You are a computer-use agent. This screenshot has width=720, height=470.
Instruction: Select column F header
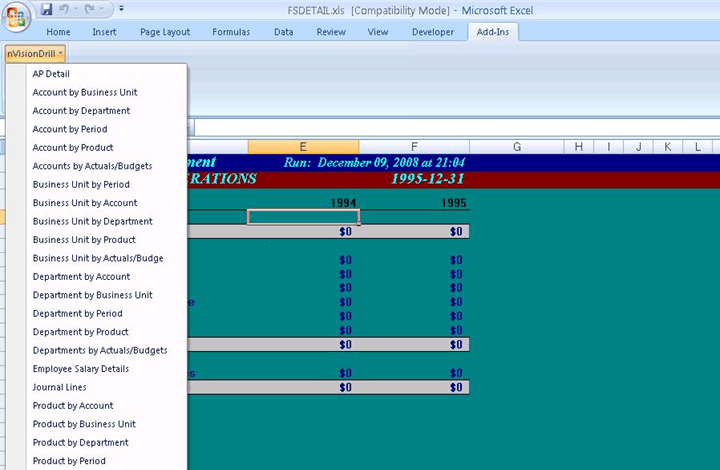pos(414,147)
